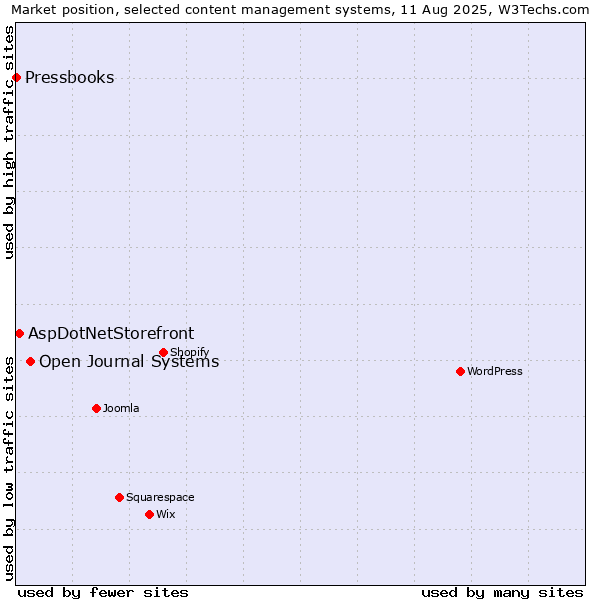600x600 pixels.
Task: Select the Squarespace label
Action: coord(160,497)
